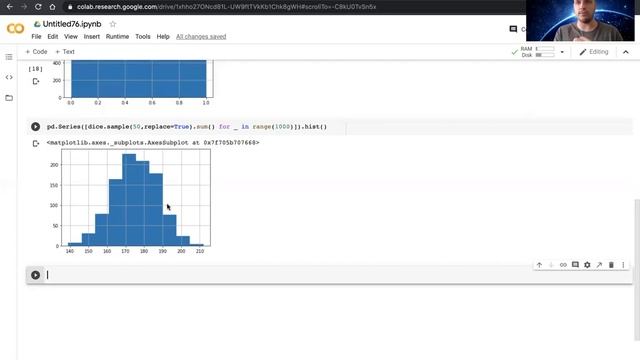Open the code snippets sidebar icon
This screenshot has width=640, height=360.
coord(9,77)
